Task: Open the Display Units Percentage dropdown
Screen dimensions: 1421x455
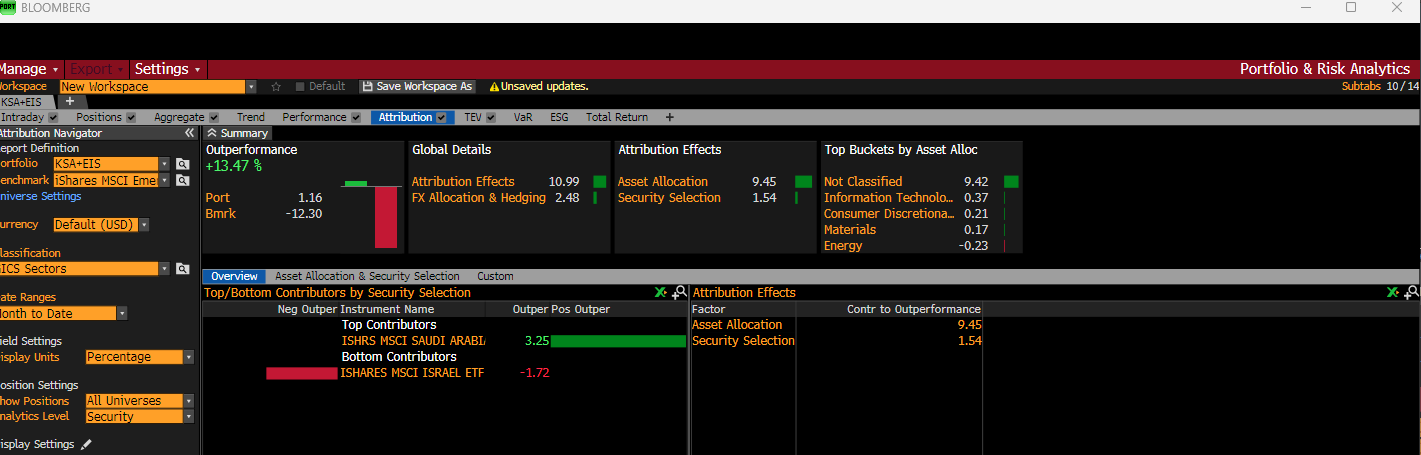Action: pyautogui.click(x=139, y=356)
